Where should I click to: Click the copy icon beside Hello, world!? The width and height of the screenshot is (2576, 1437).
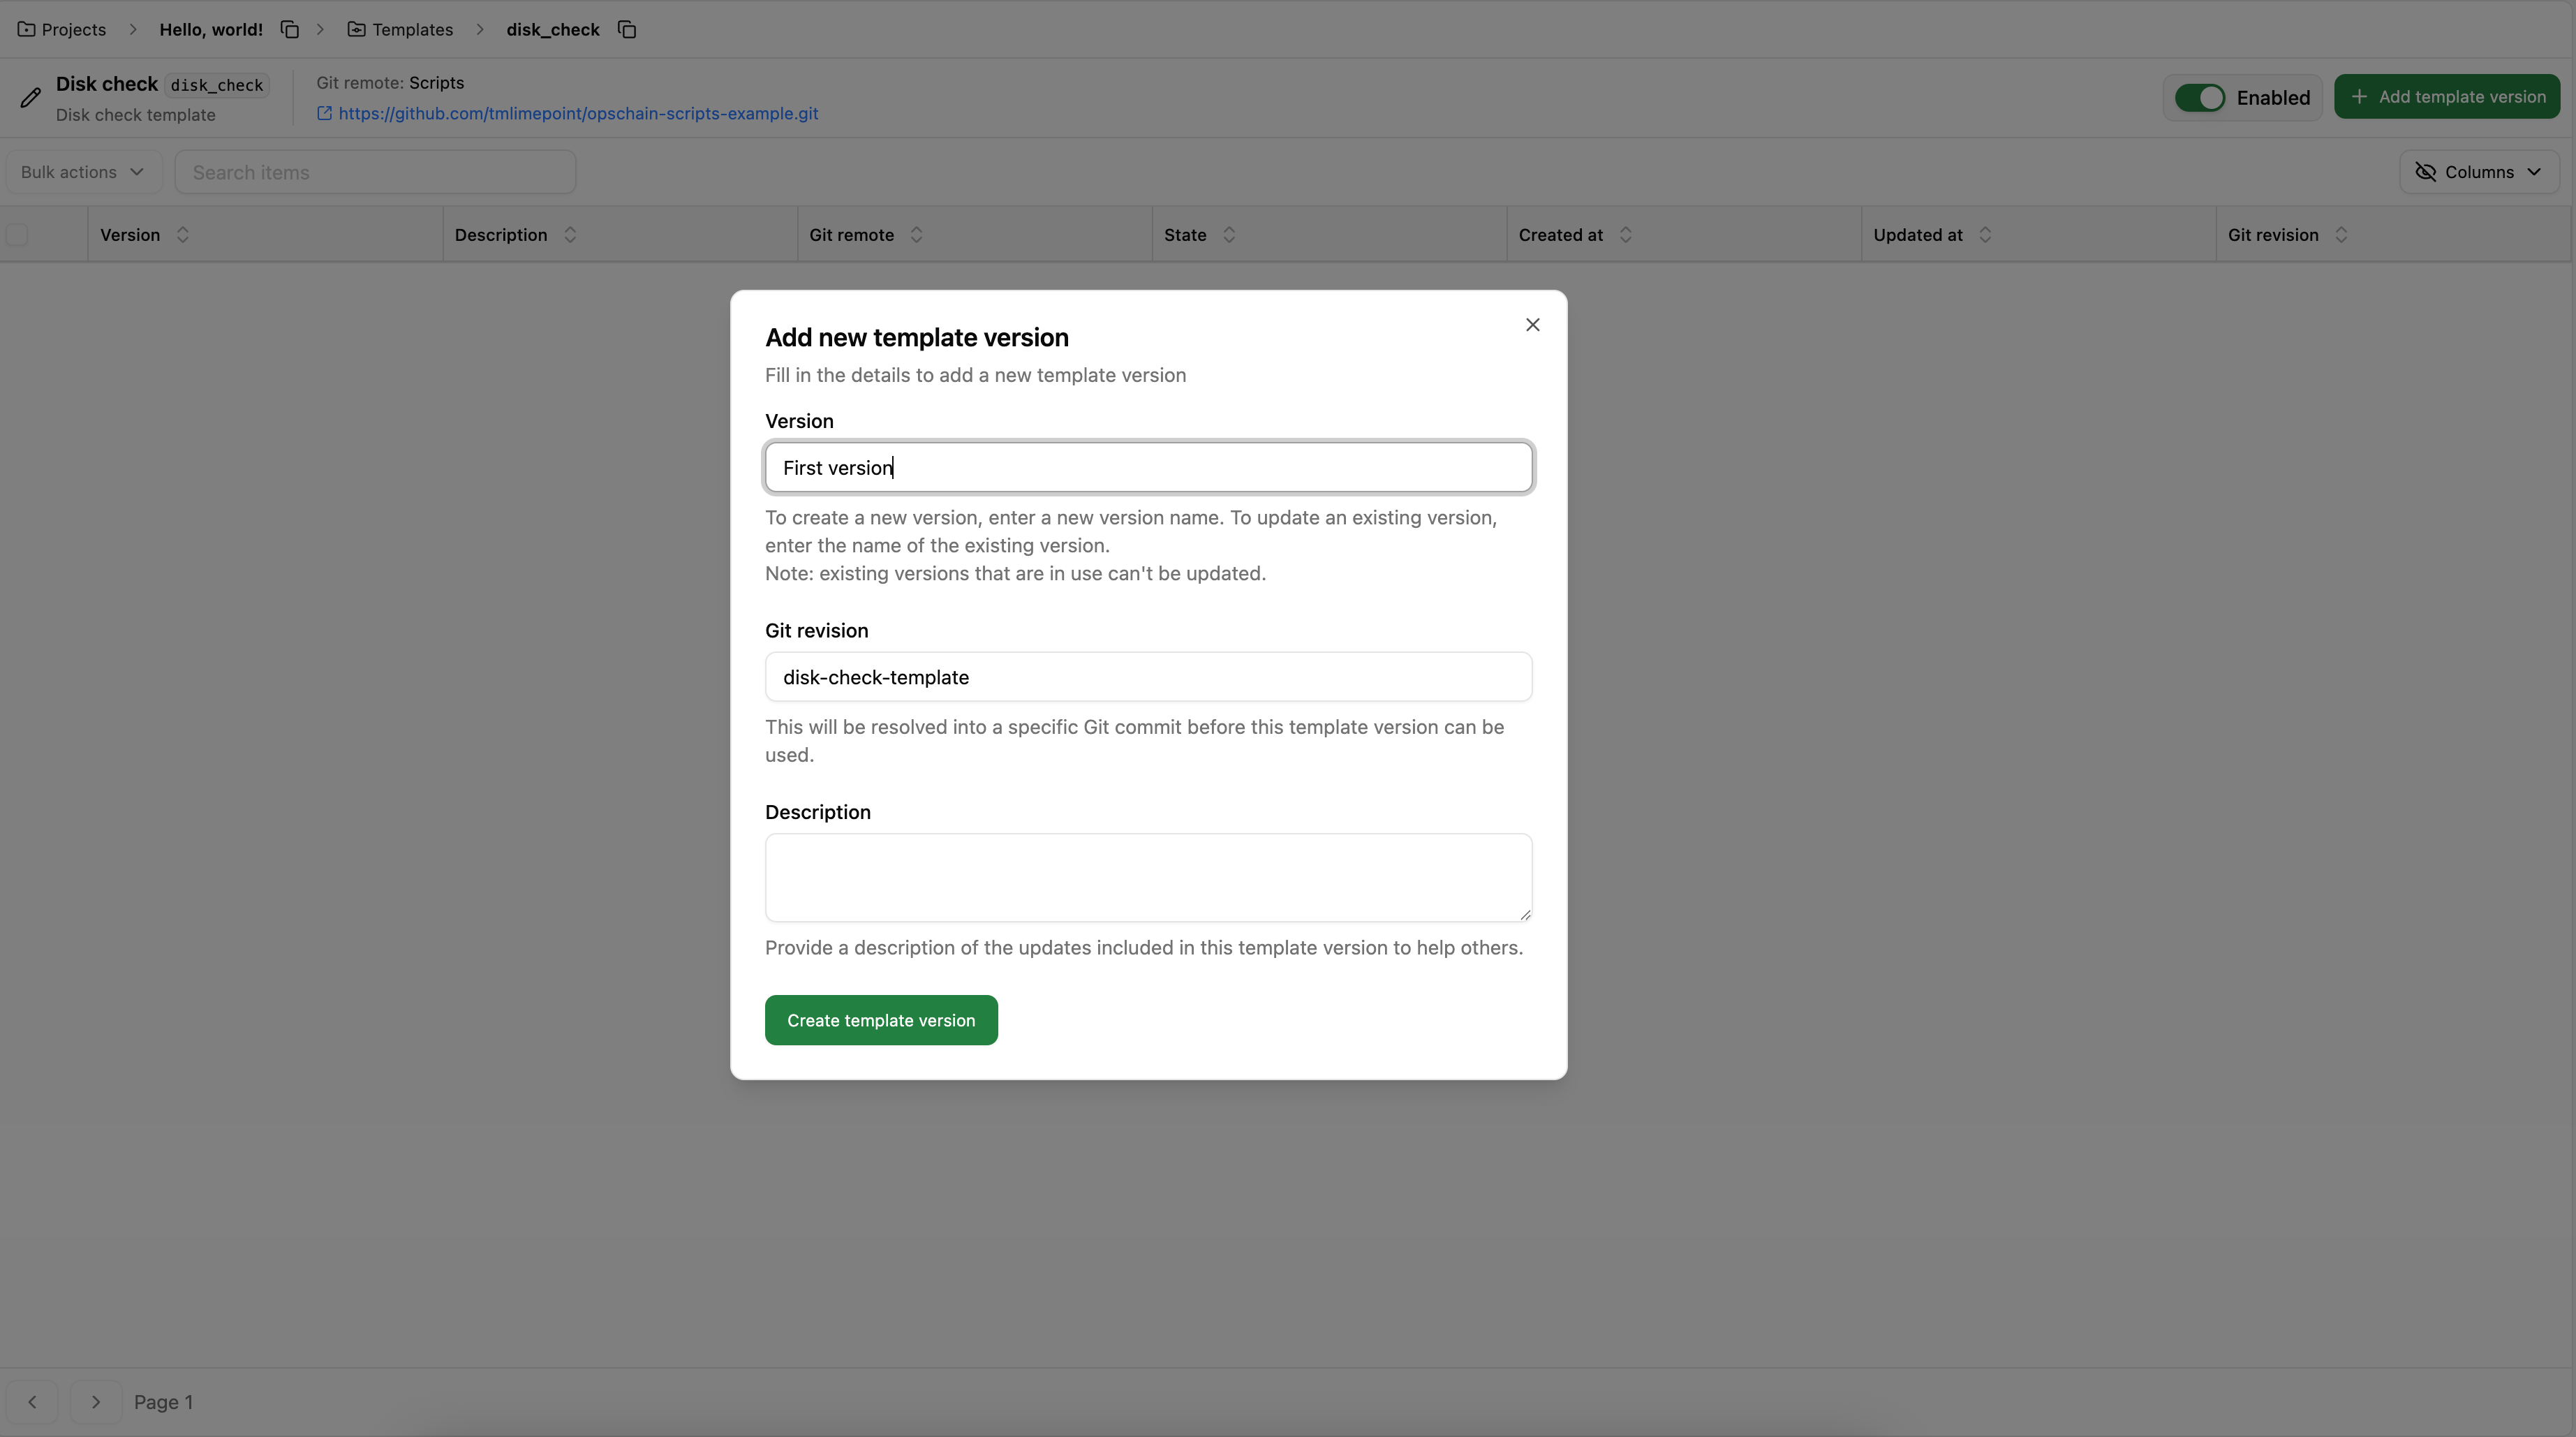(x=290, y=29)
